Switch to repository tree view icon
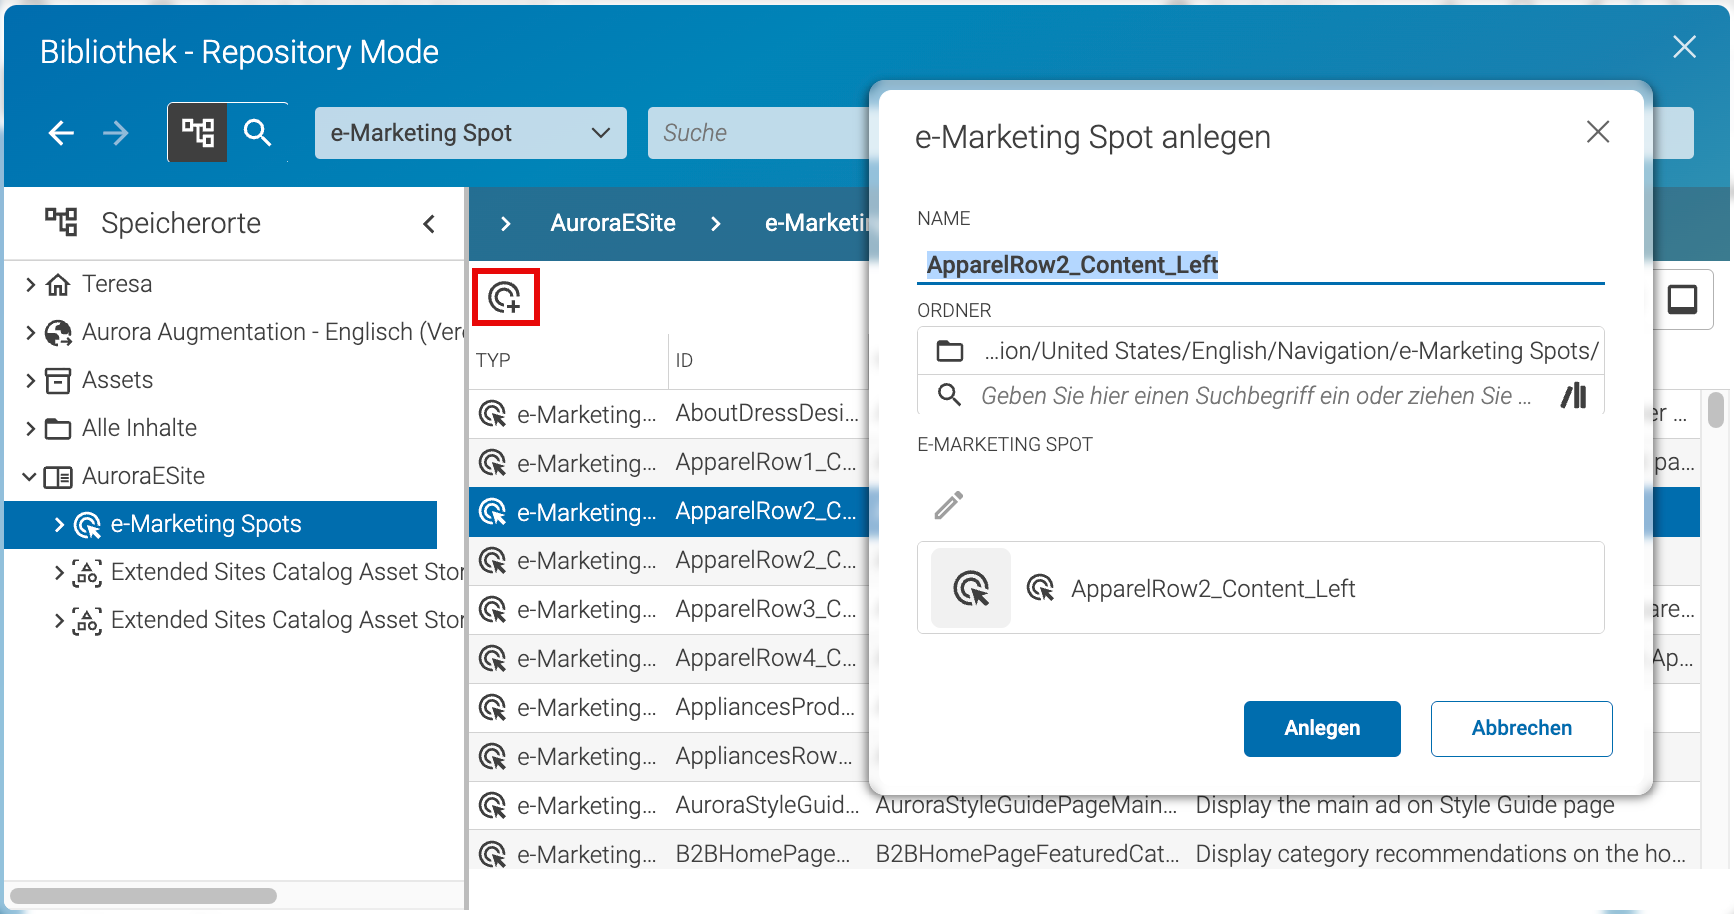 [x=197, y=132]
